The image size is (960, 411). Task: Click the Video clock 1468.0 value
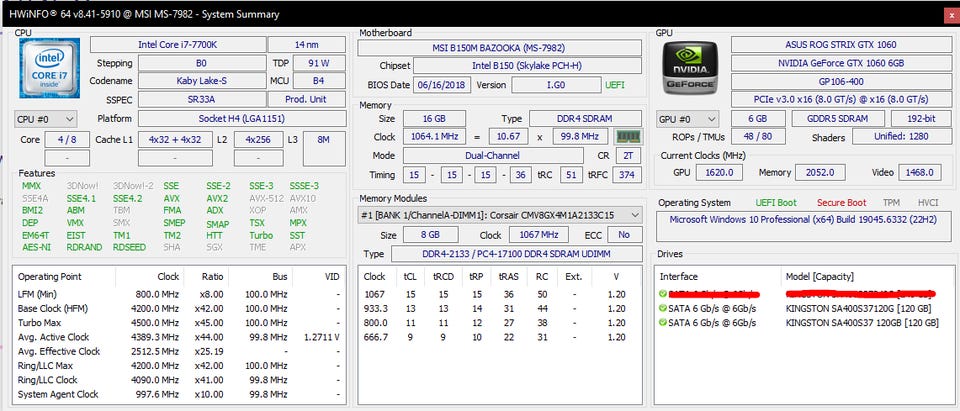coord(920,173)
